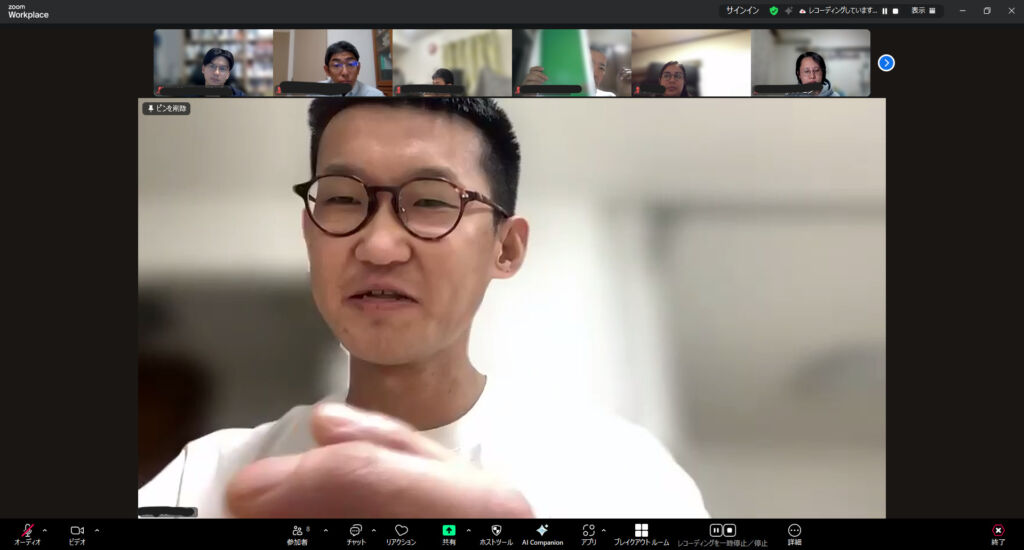Open the アプリ apps icon
The height and width of the screenshot is (550, 1024).
click(x=588, y=531)
